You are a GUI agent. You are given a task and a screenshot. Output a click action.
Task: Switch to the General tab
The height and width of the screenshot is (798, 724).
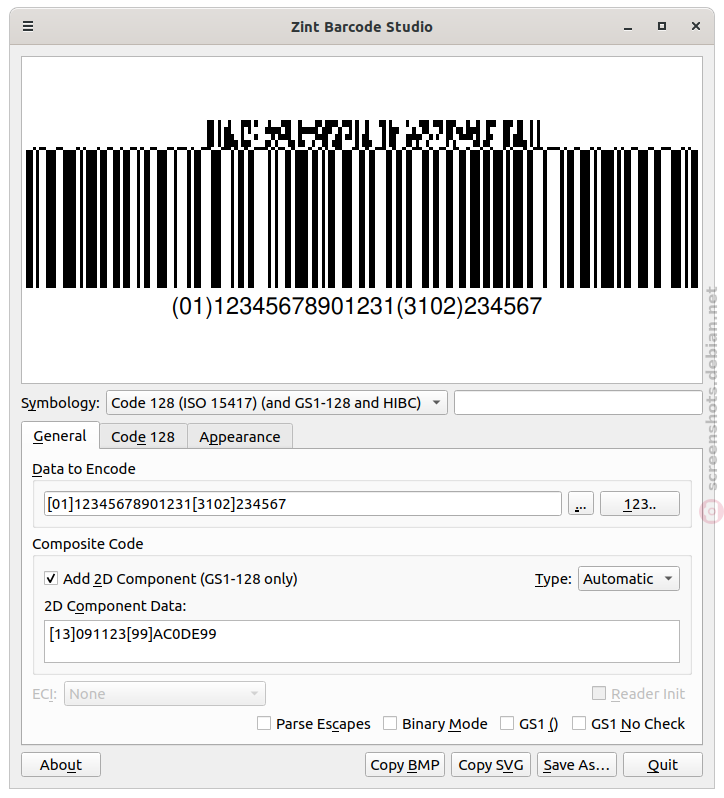[x=60, y=436]
